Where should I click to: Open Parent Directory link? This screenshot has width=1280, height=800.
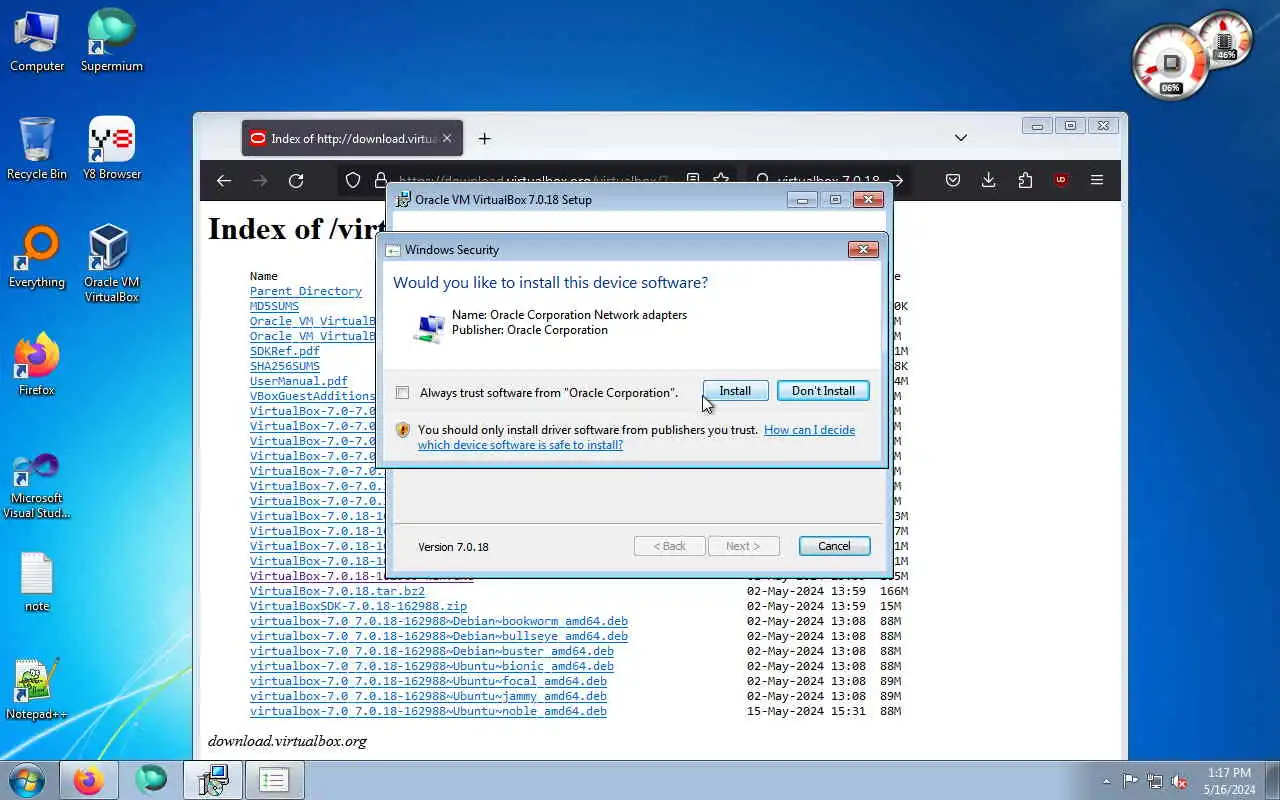tap(306, 291)
